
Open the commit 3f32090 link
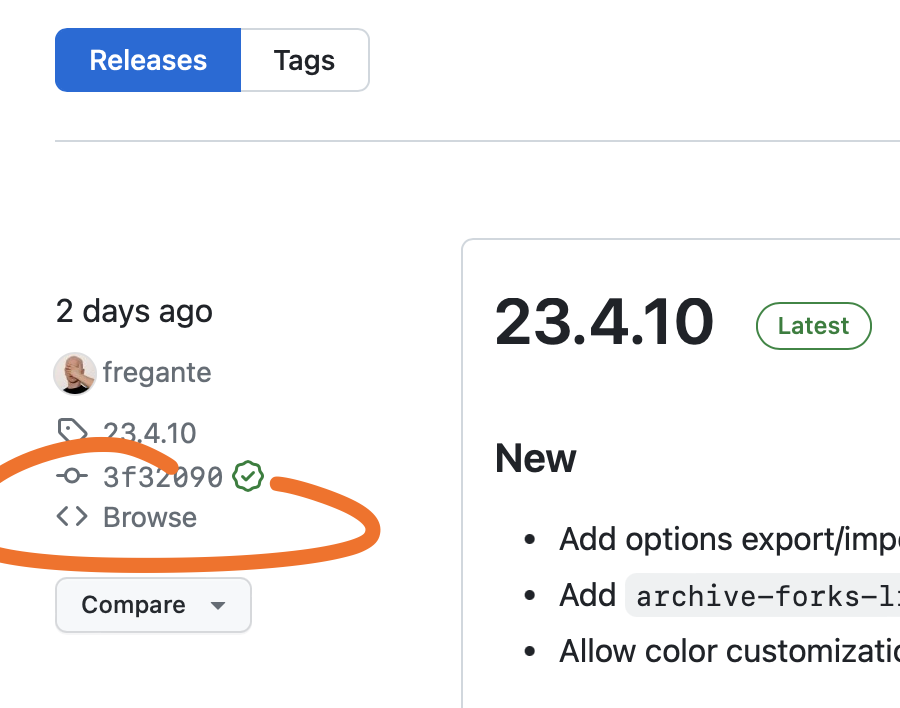(162, 477)
